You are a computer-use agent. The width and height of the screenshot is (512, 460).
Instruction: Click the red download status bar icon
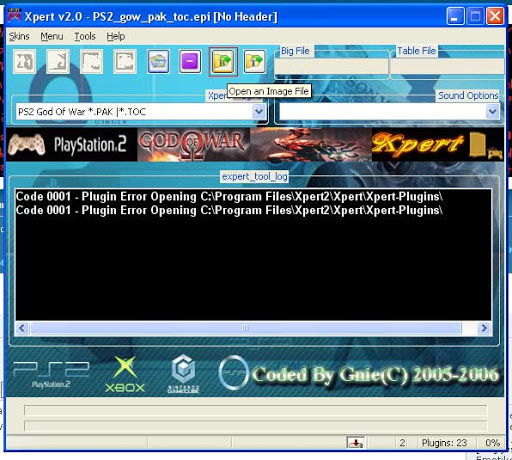(355, 443)
